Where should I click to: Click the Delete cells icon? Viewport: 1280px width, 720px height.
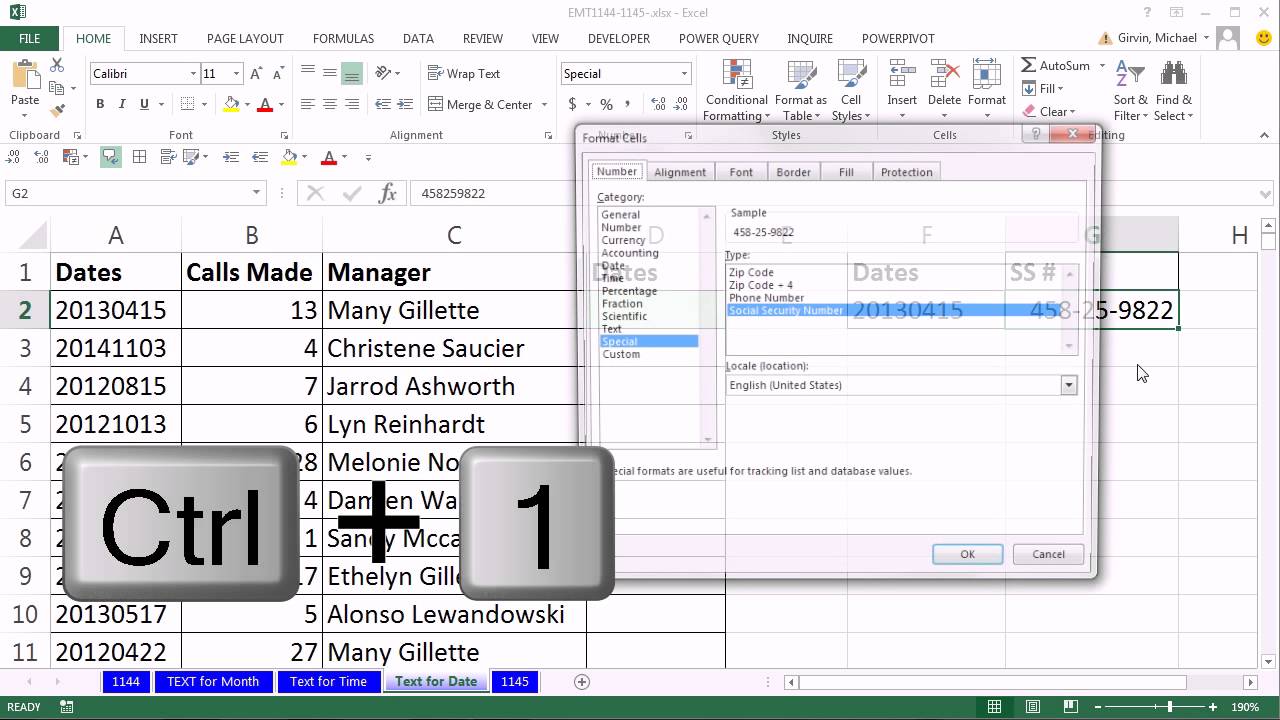[944, 75]
